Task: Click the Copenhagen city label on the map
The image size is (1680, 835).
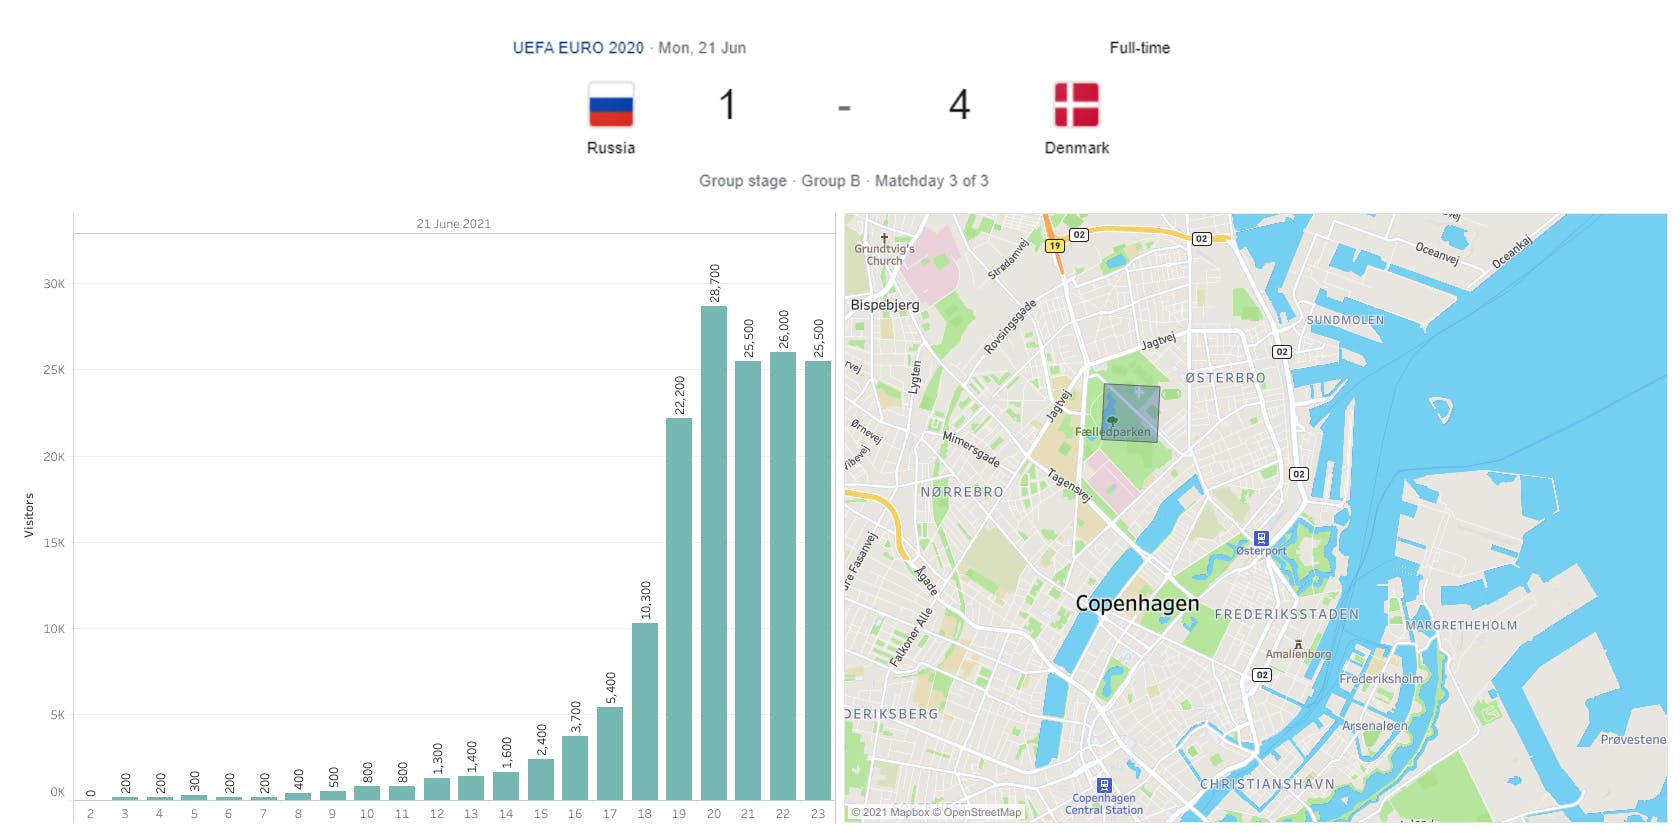Action: (1137, 603)
